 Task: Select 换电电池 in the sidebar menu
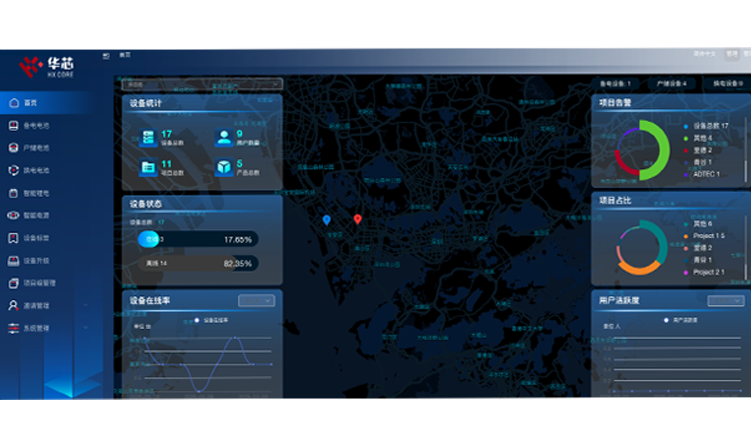click(x=36, y=170)
